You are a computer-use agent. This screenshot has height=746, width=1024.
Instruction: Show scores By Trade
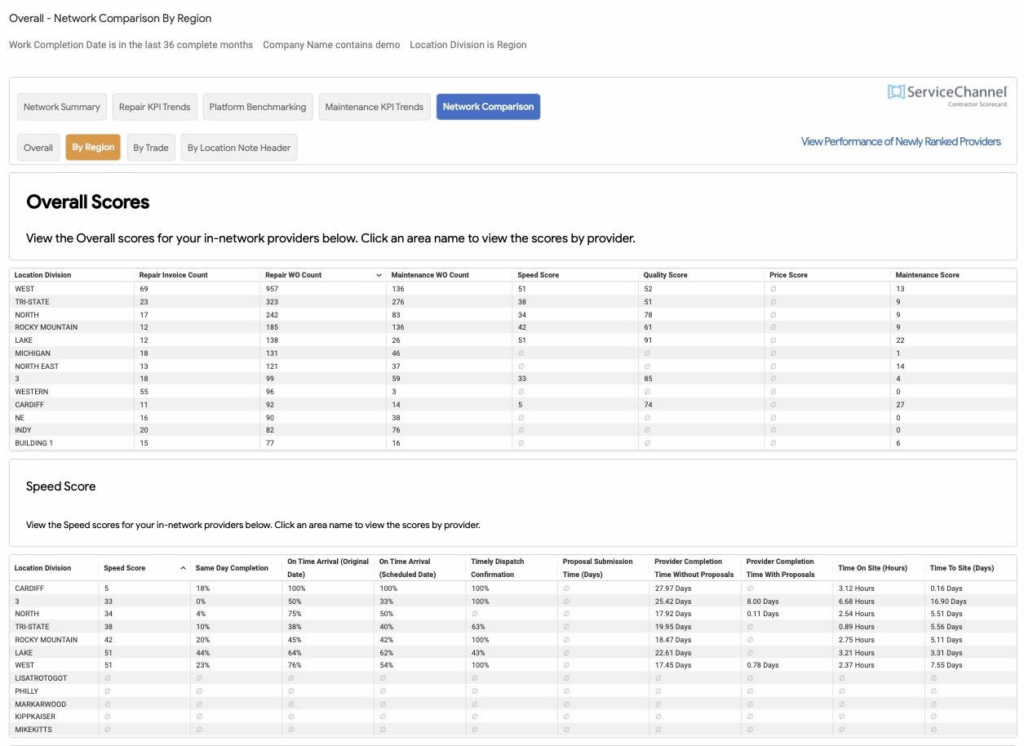[x=151, y=148]
